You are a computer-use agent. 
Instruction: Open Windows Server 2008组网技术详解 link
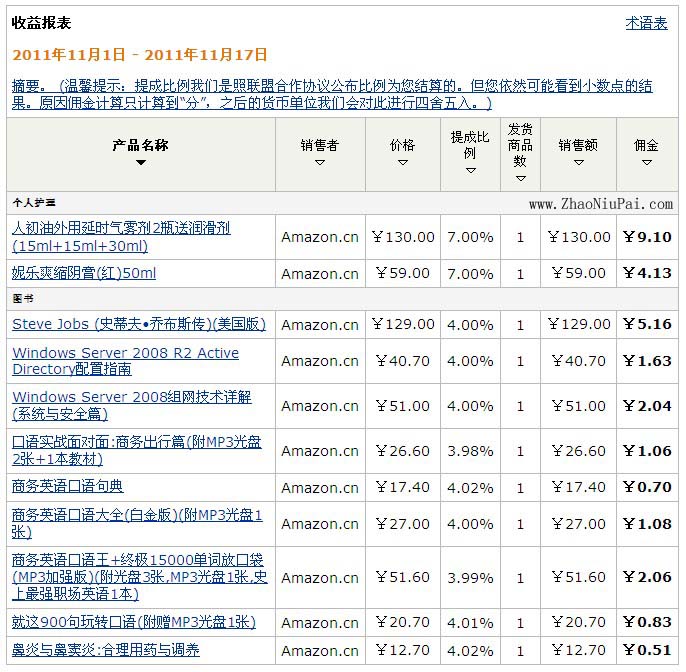point(132,406)
